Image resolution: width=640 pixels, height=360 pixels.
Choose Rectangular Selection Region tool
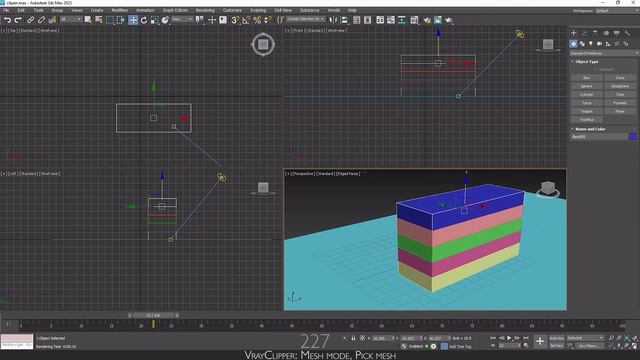(x=110, y=20)
